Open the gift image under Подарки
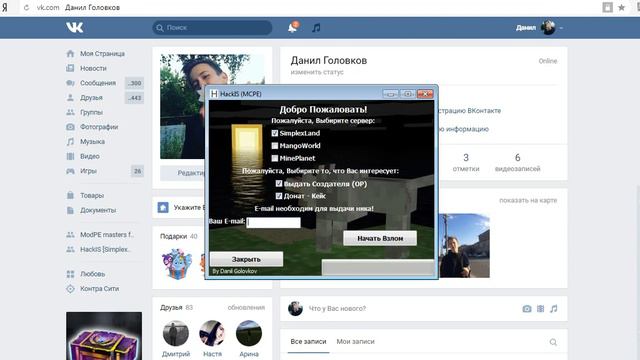 tap(177, 264)
